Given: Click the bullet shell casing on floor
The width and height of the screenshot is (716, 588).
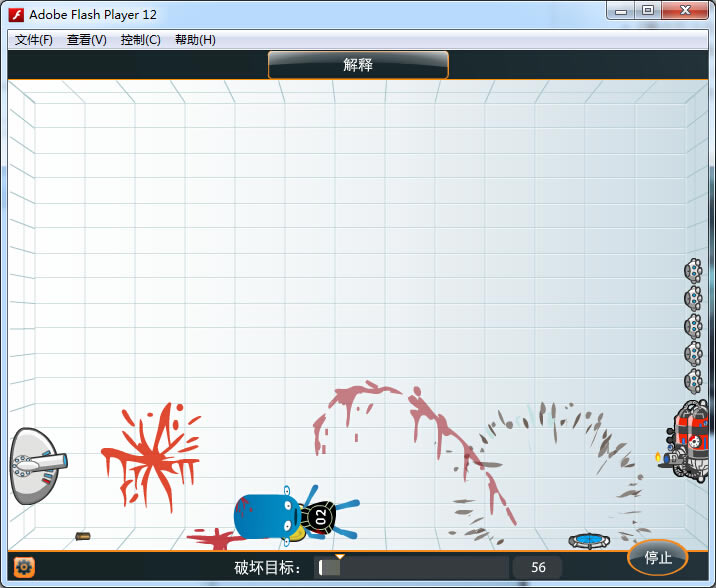Looking at the screenshot, I should click(x=83, y=537).
